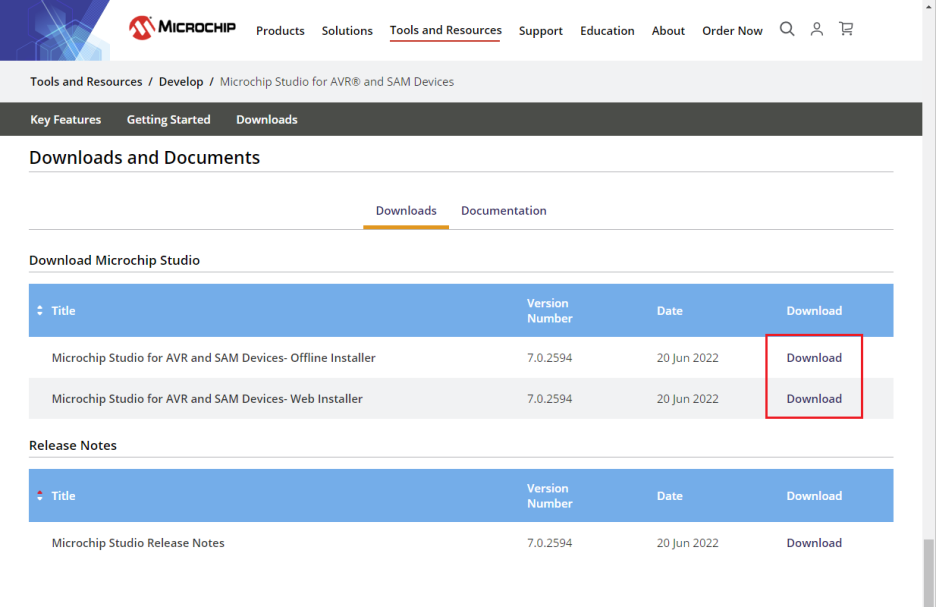Open the Products menu

(x=280, y=30)
